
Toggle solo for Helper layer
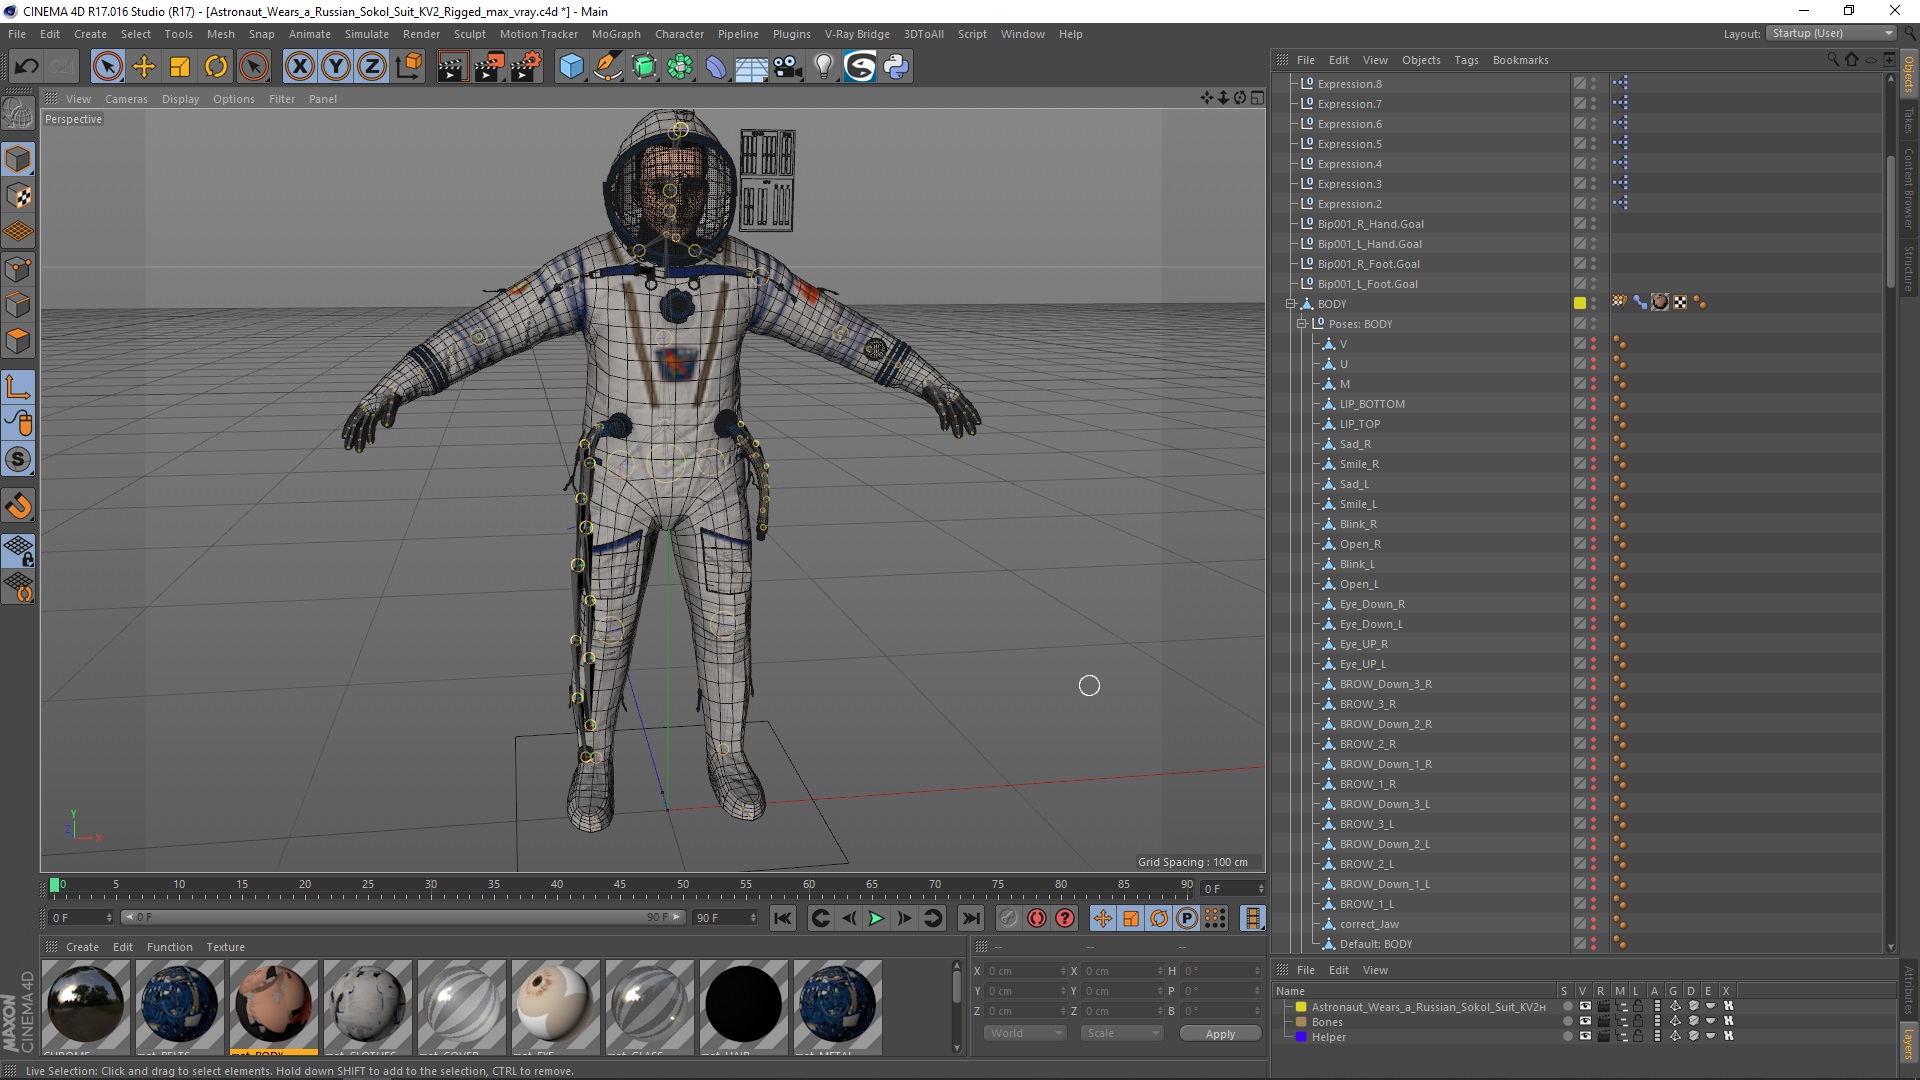(1568, 1037)
